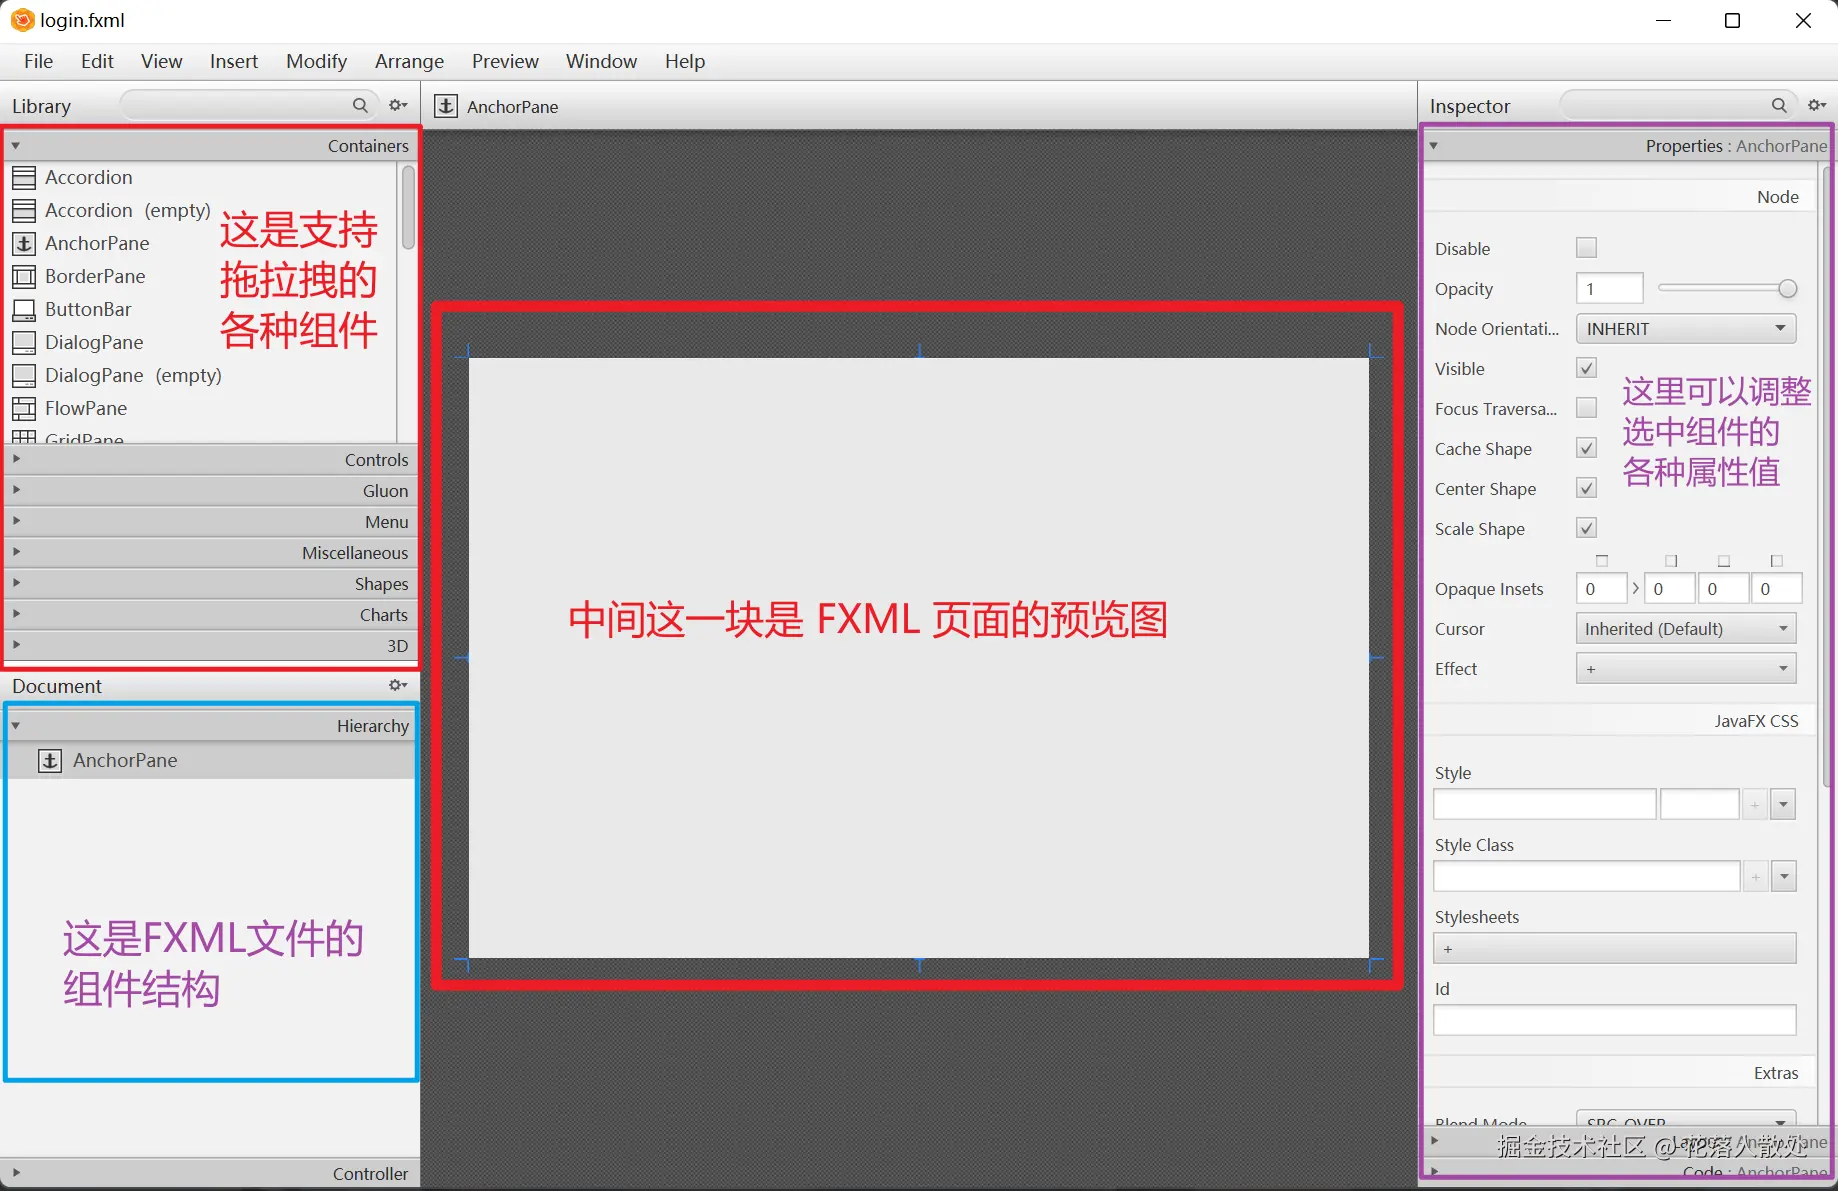
Task: Open the Node Orientation INHERIT dropdown
Action: click(1686, 329)
